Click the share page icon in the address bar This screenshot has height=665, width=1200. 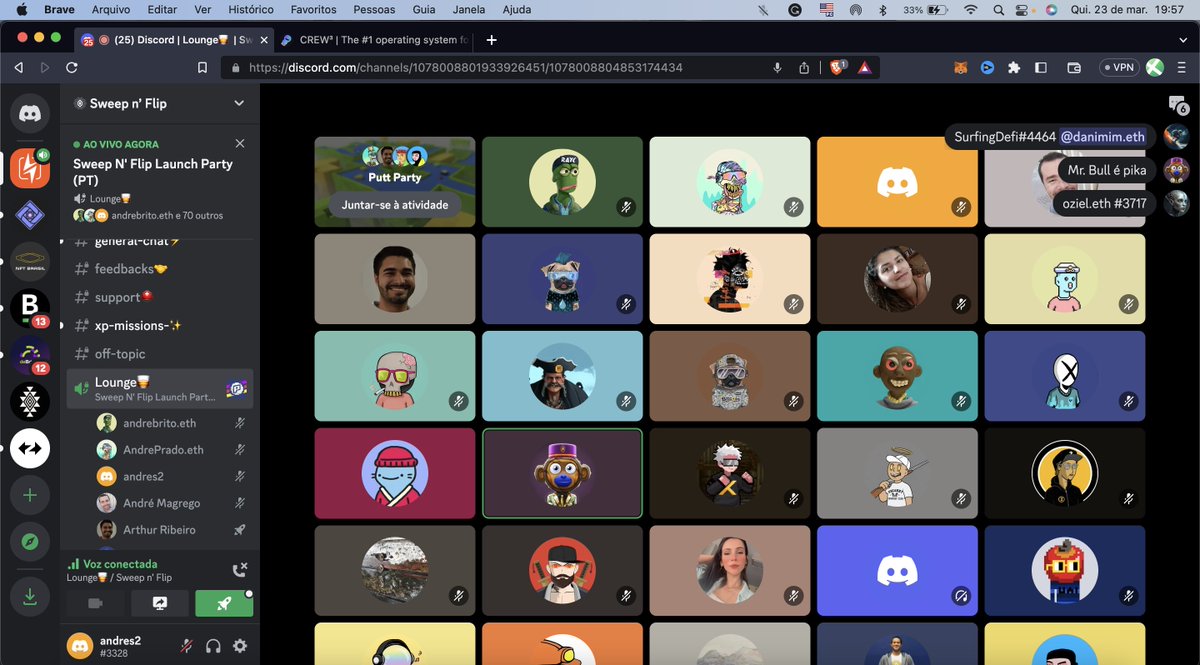(x=804, y=68)
